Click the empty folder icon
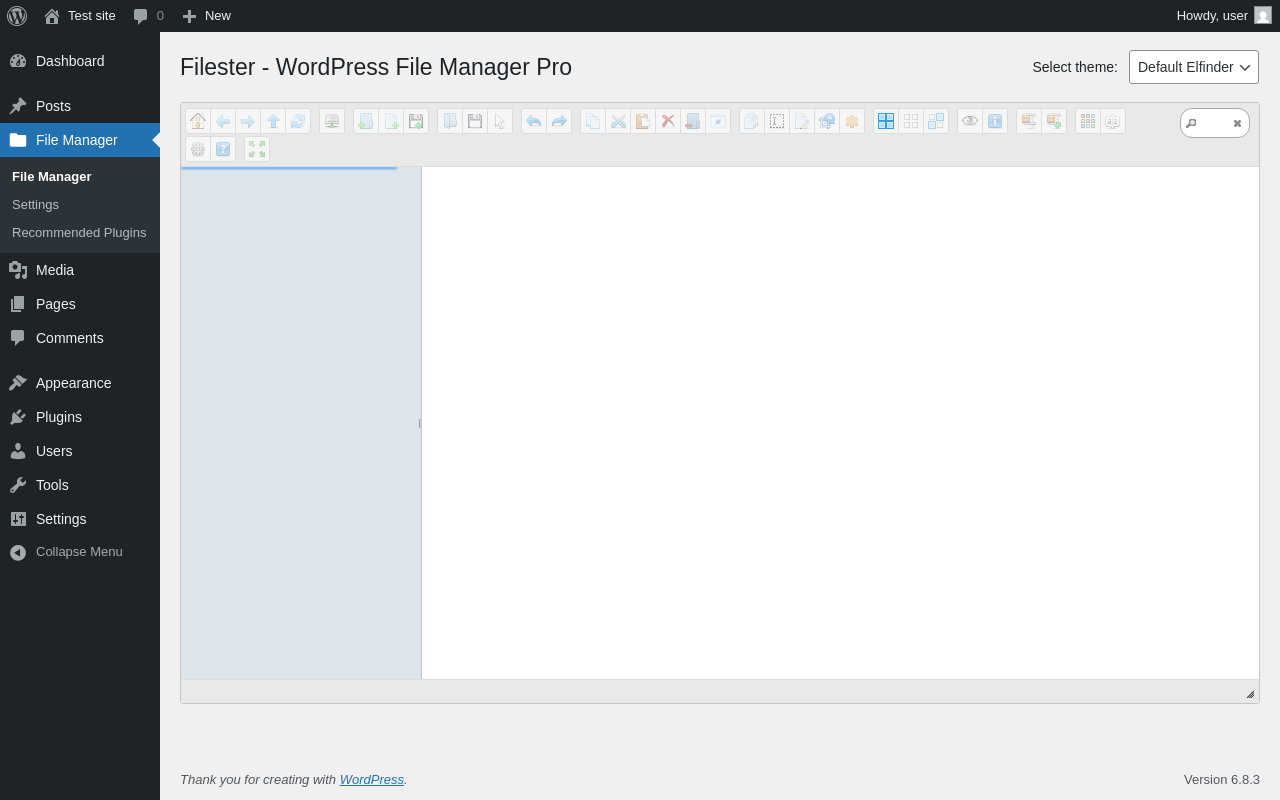The width and height of the screenshot is (1280, 800). point(693,121)
